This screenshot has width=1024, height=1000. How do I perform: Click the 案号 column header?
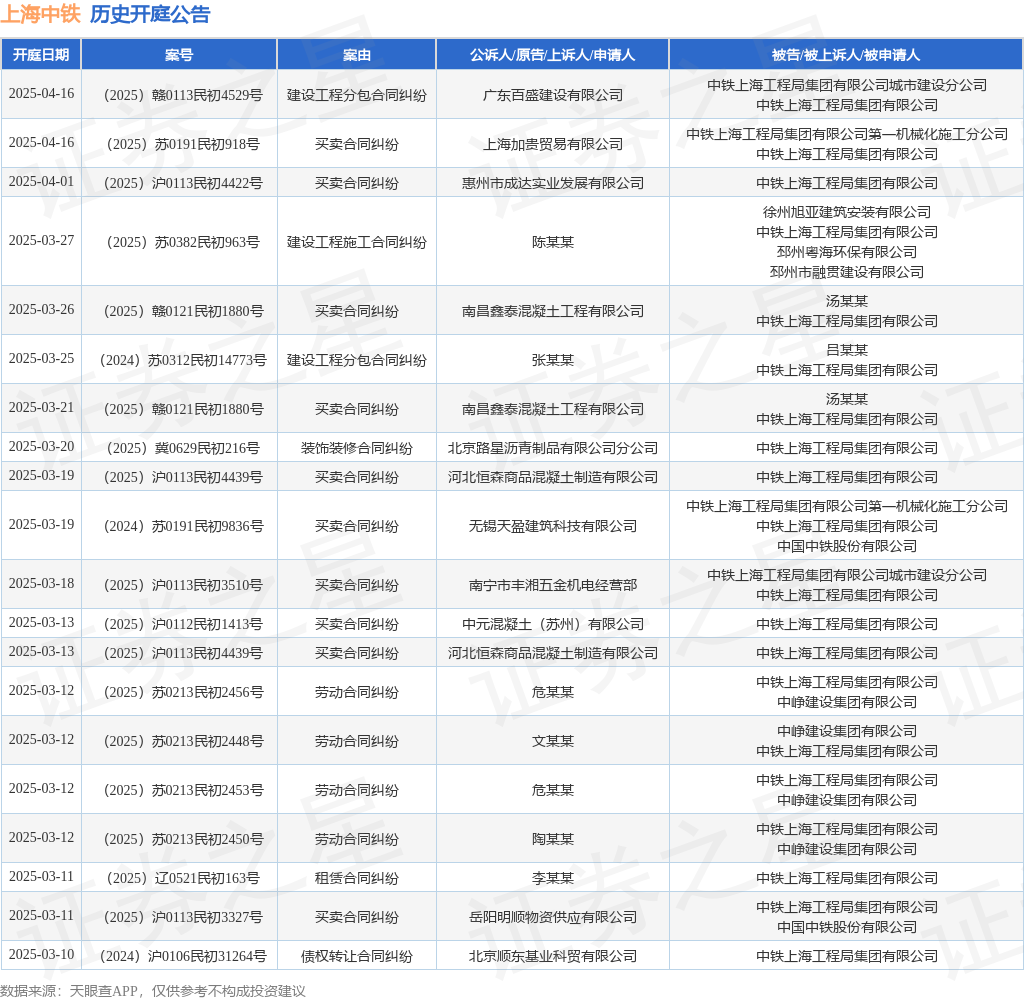coord(179,55)
